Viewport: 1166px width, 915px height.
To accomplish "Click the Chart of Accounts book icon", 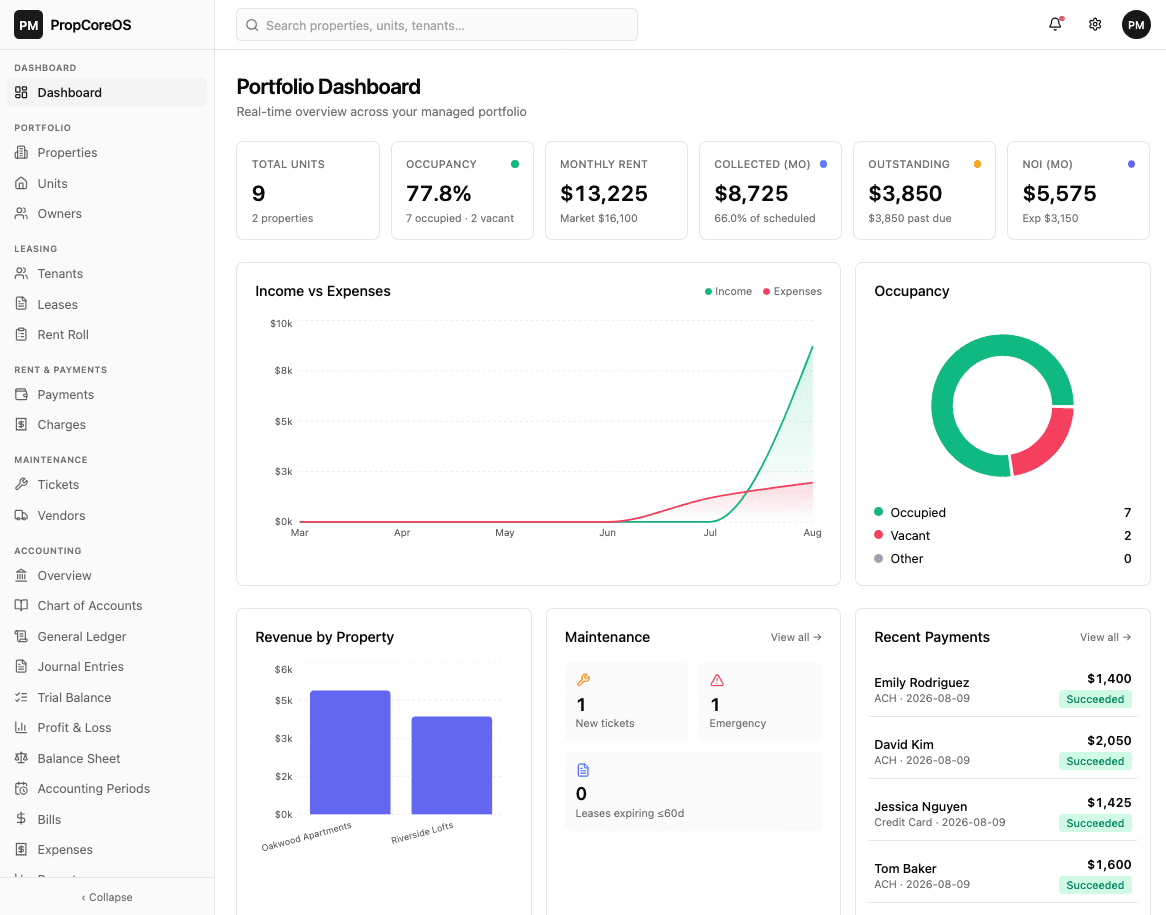I will (22, 606).
